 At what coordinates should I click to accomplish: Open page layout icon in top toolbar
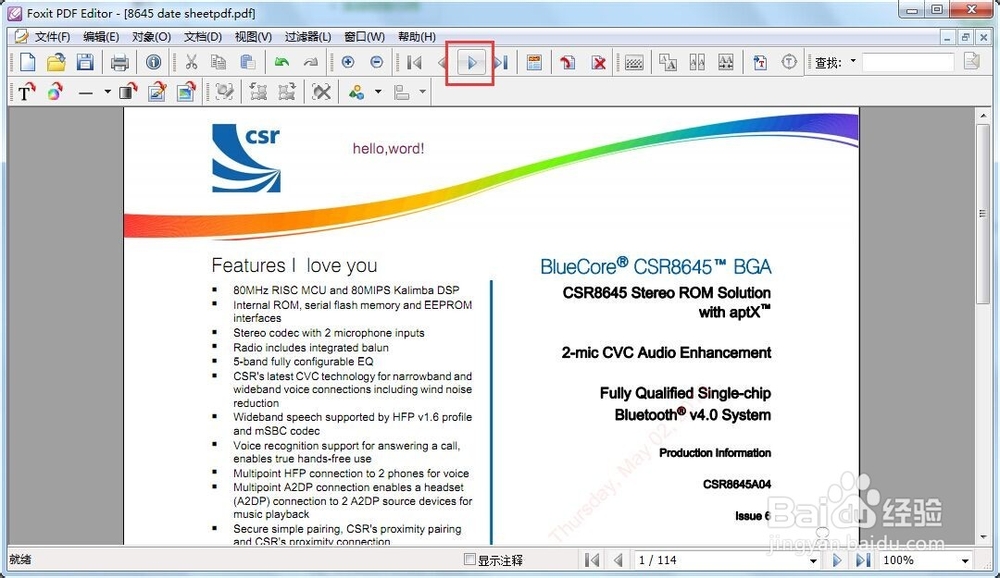point(534,63)
